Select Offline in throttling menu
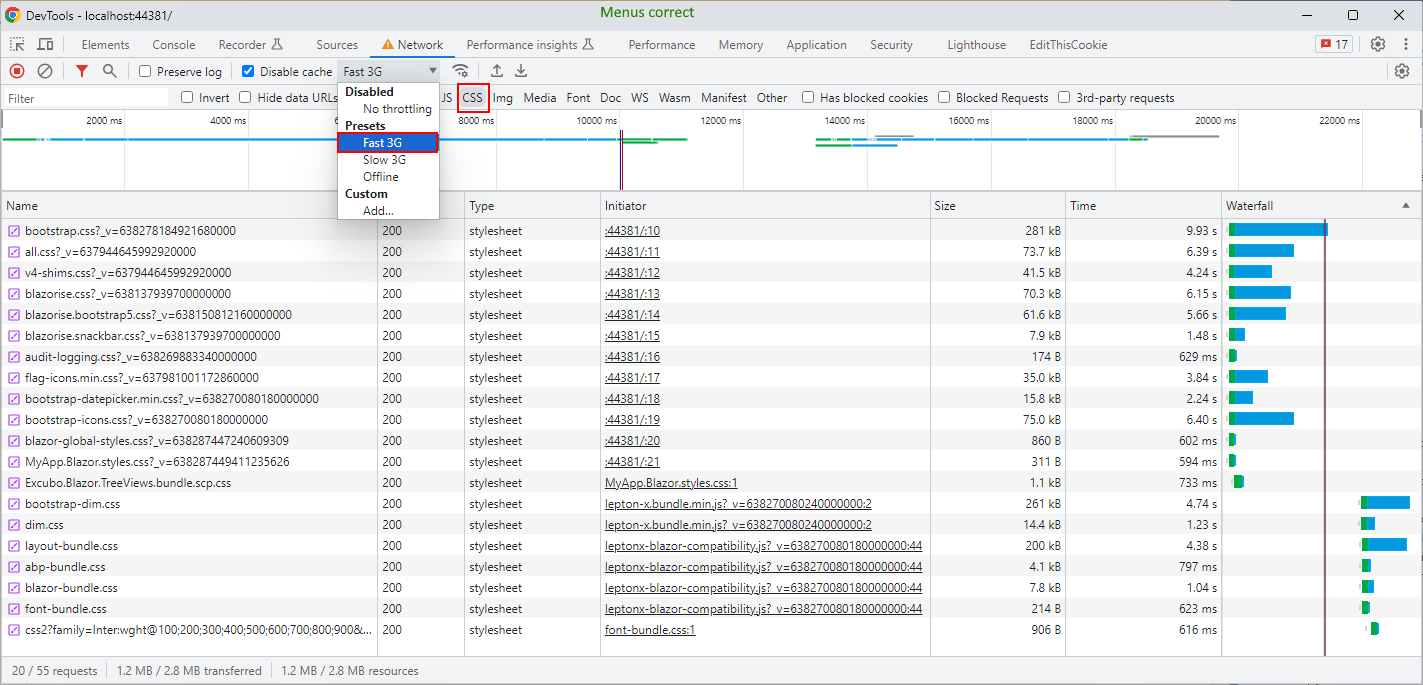 [x=380, y=177]
